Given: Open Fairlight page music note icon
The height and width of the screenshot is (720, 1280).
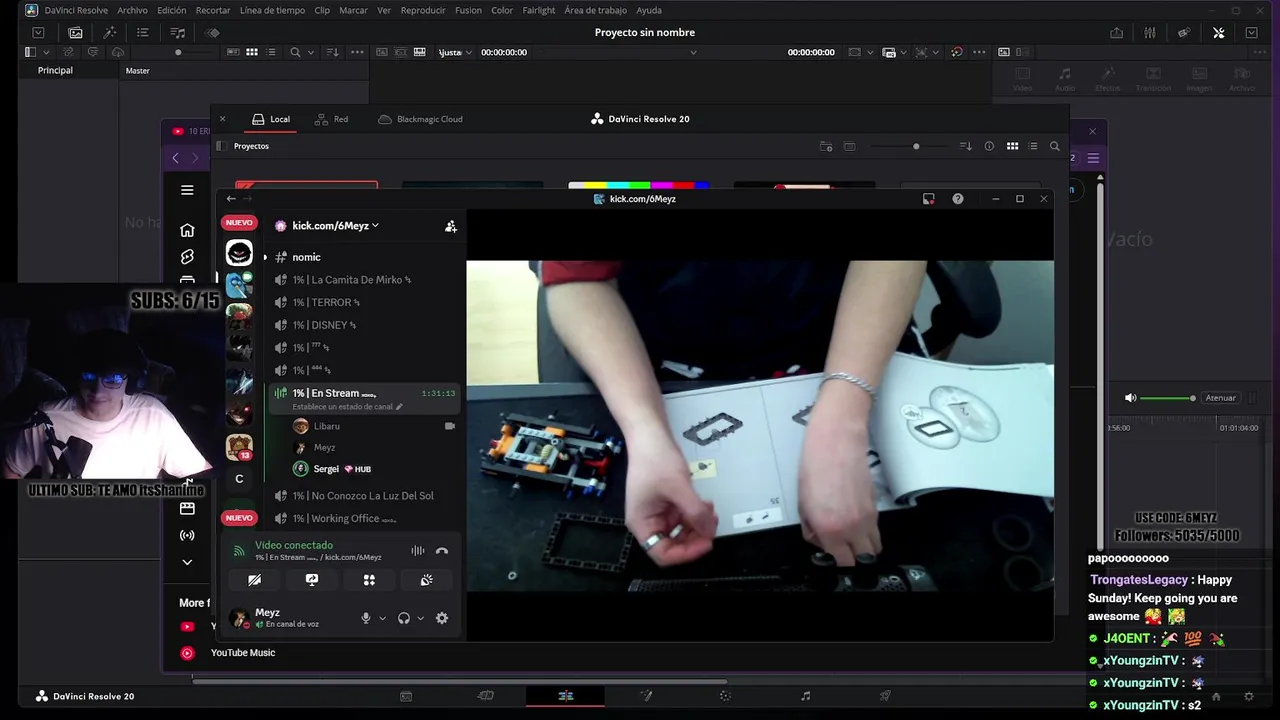Looking at the screenshot, I should (x=806, y=696).
